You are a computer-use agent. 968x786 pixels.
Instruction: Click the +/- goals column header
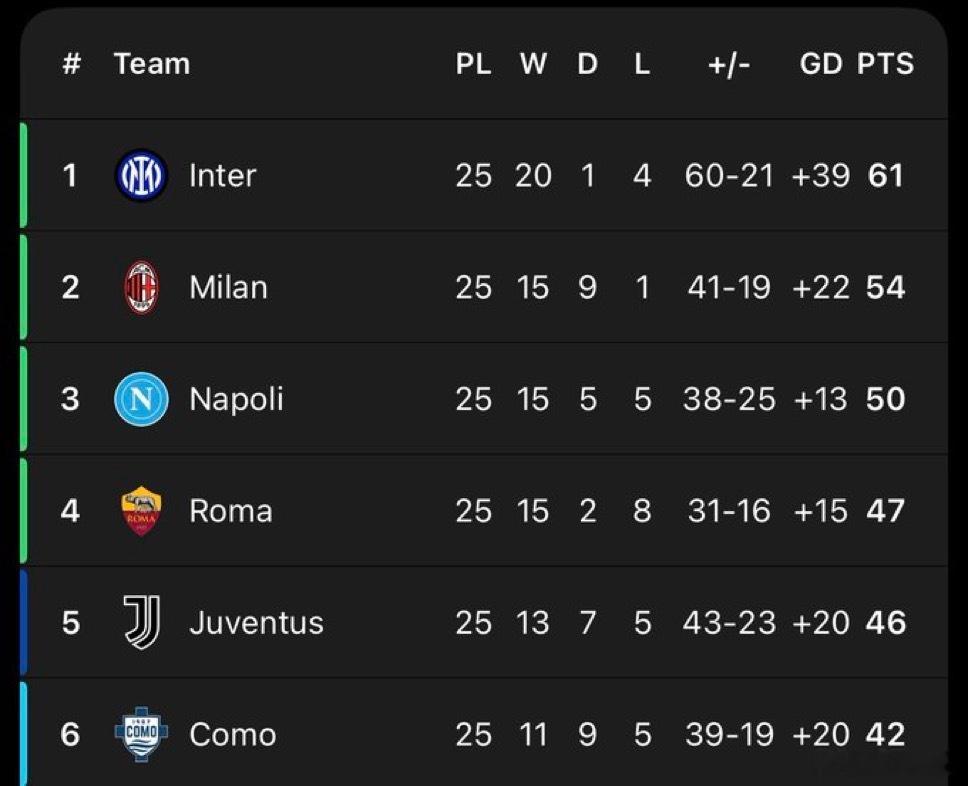tap(728, 64)
